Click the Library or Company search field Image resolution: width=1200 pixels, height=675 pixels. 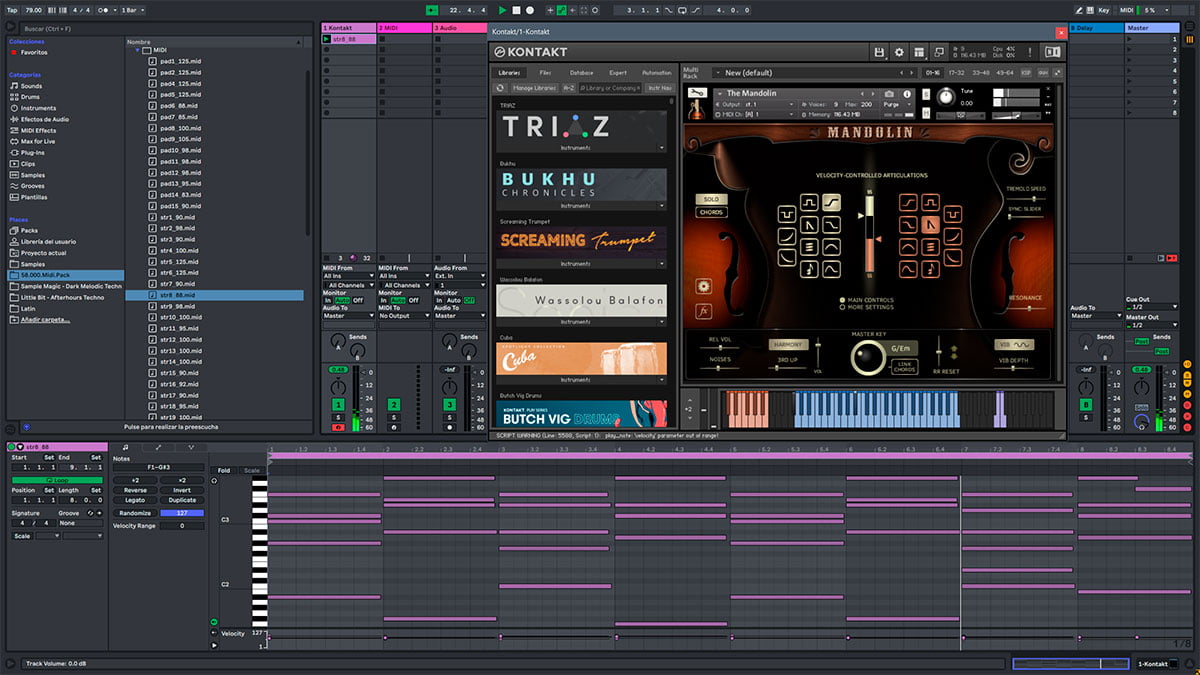(x=610, y=88)
